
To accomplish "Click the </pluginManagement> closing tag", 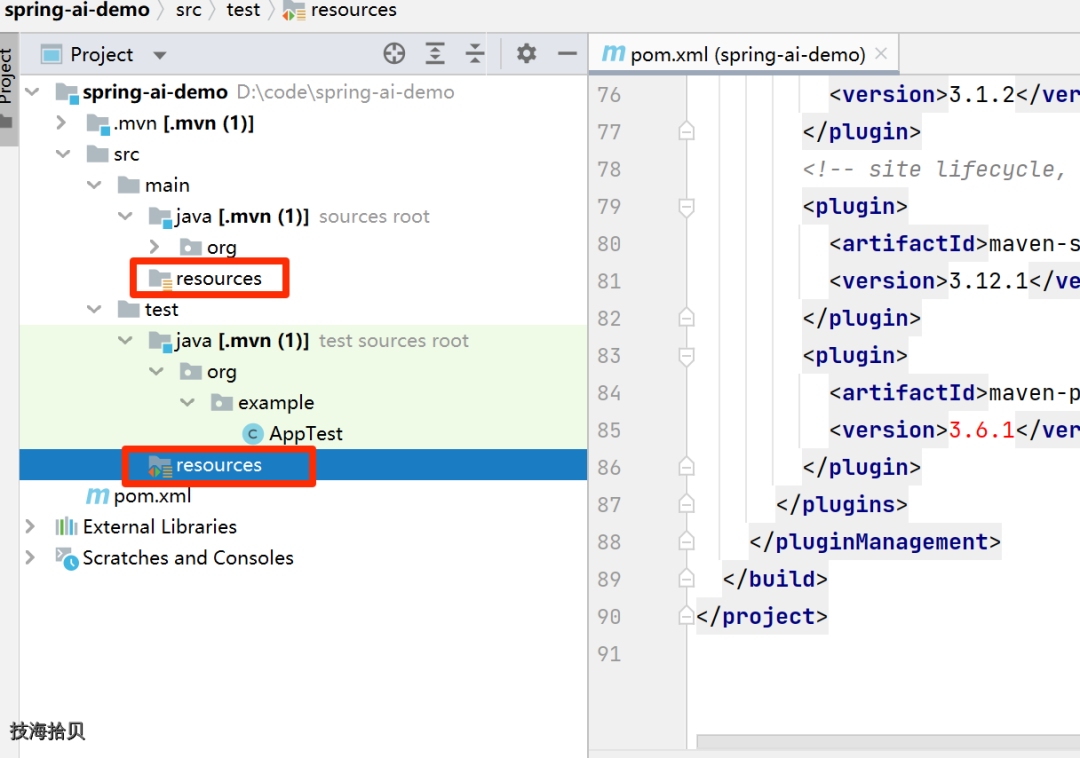I will 875,542.
